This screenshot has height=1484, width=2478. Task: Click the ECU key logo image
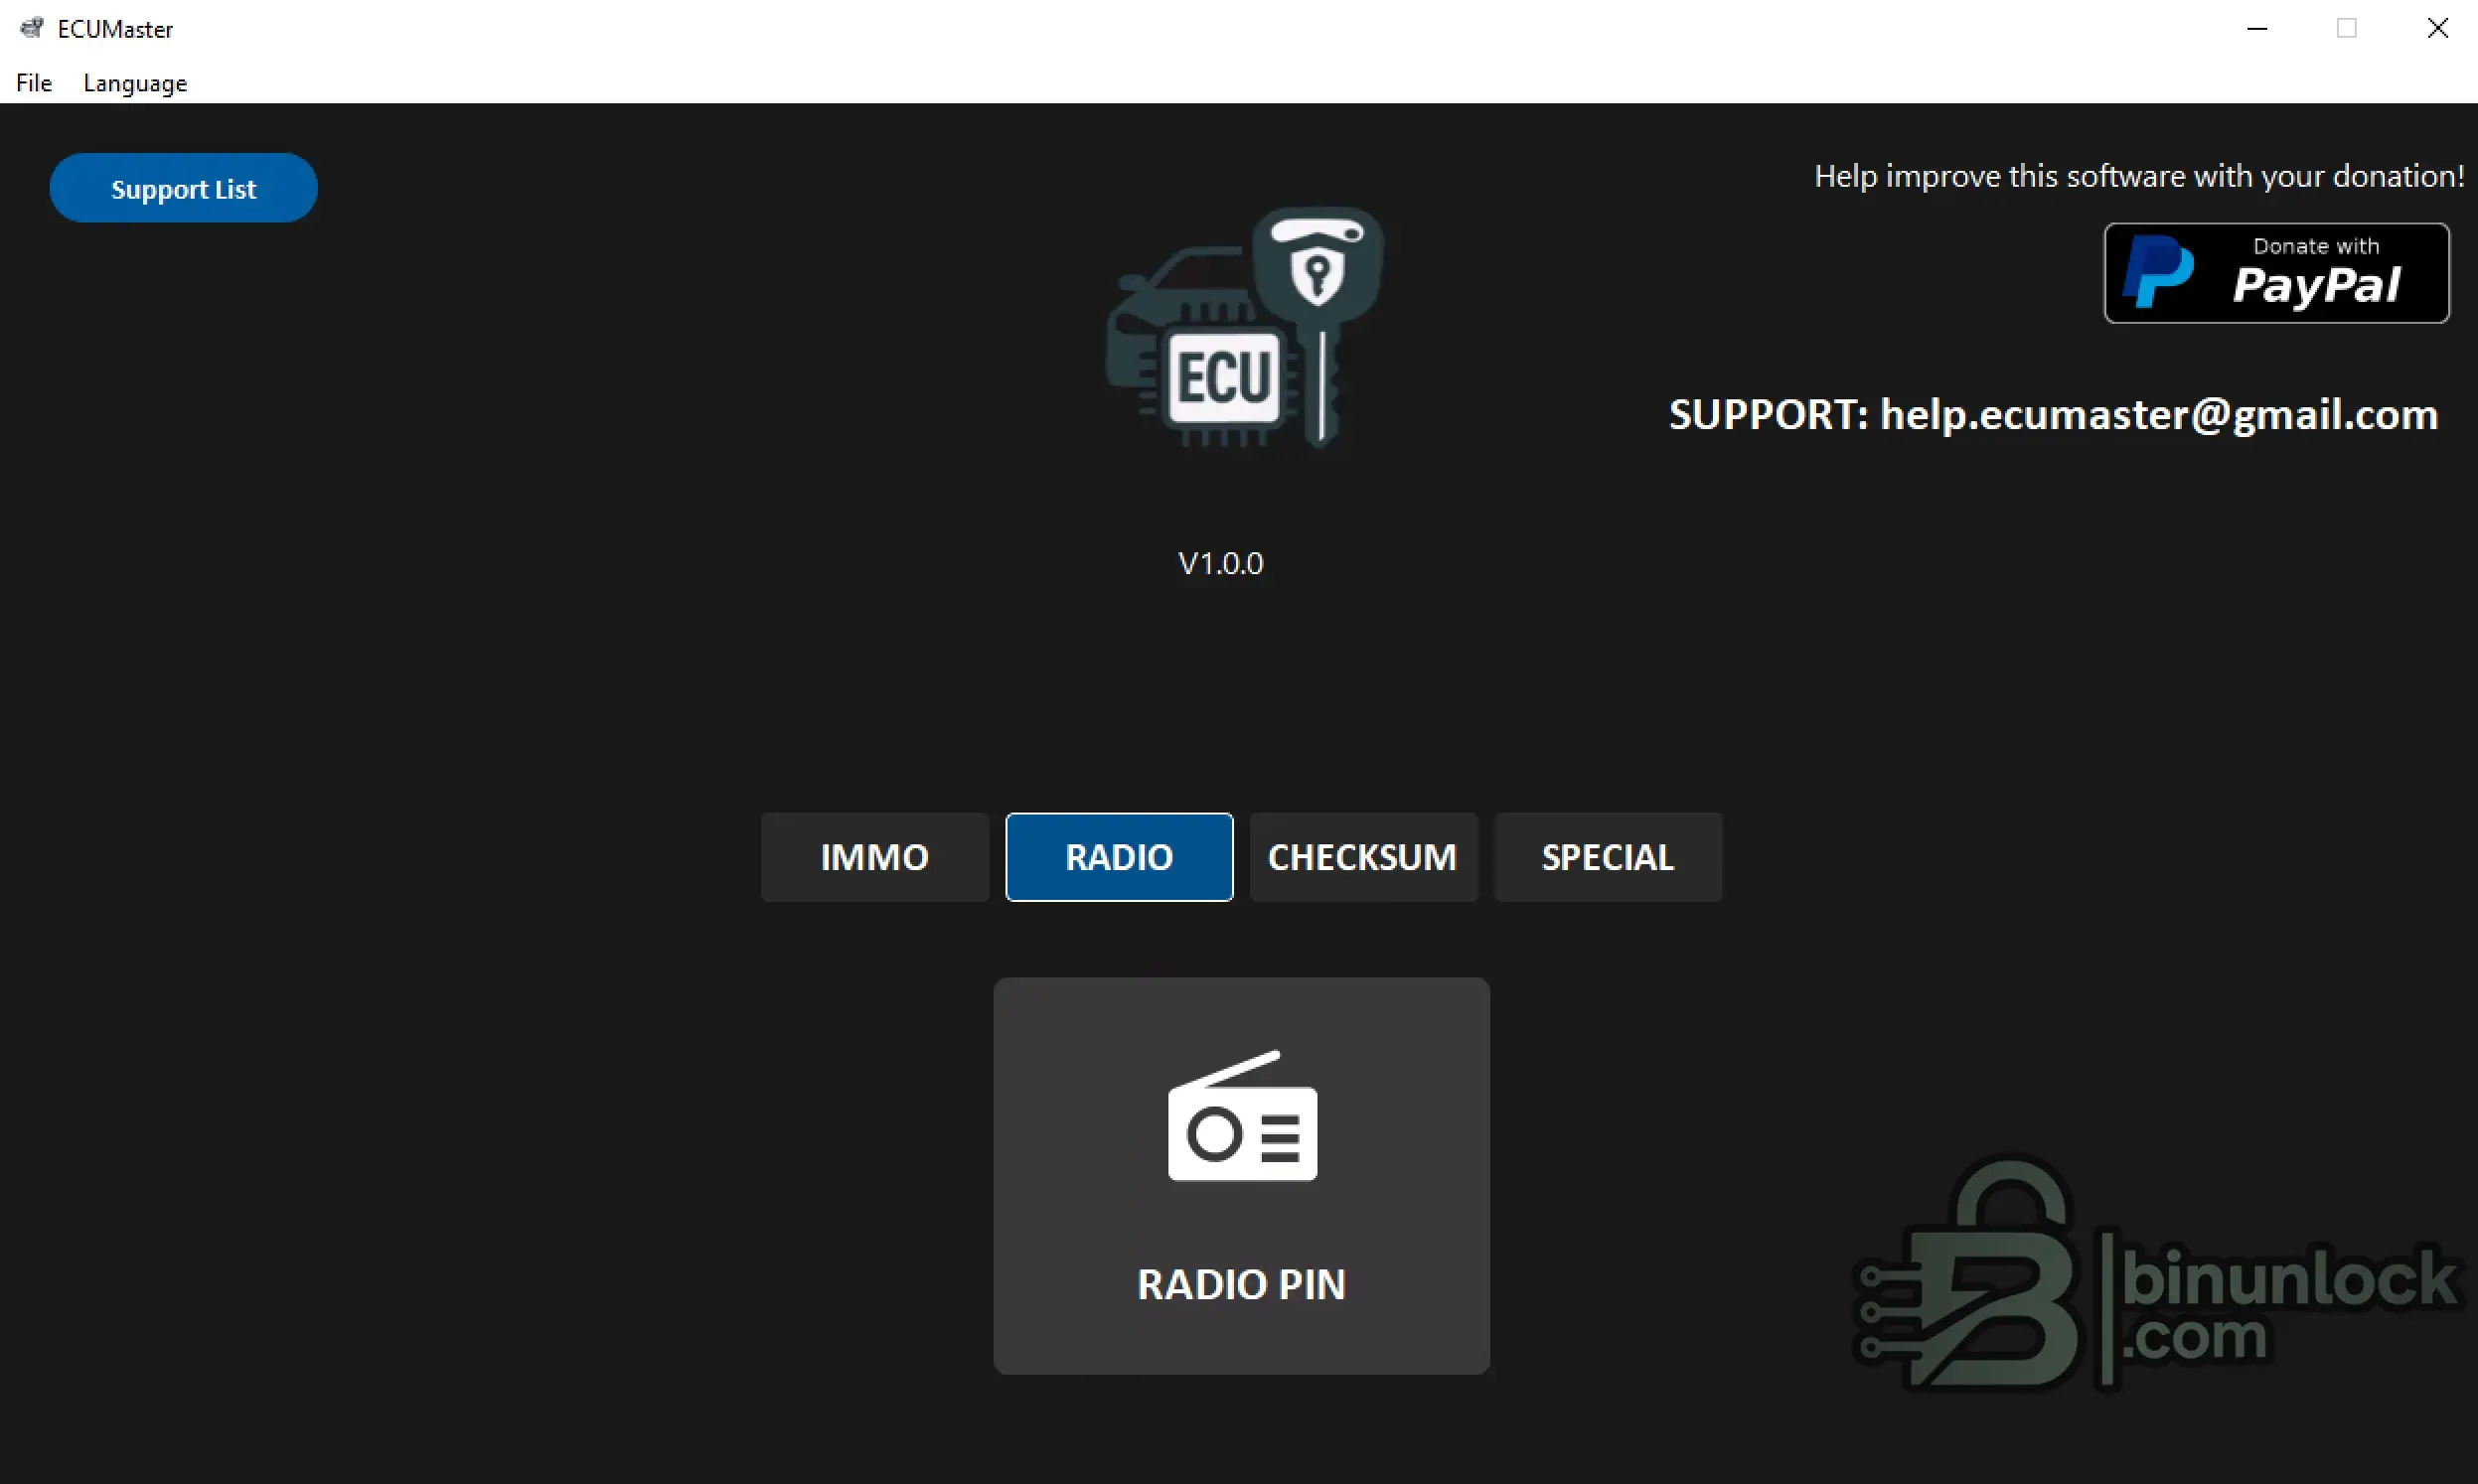[x=1244, y=328]
